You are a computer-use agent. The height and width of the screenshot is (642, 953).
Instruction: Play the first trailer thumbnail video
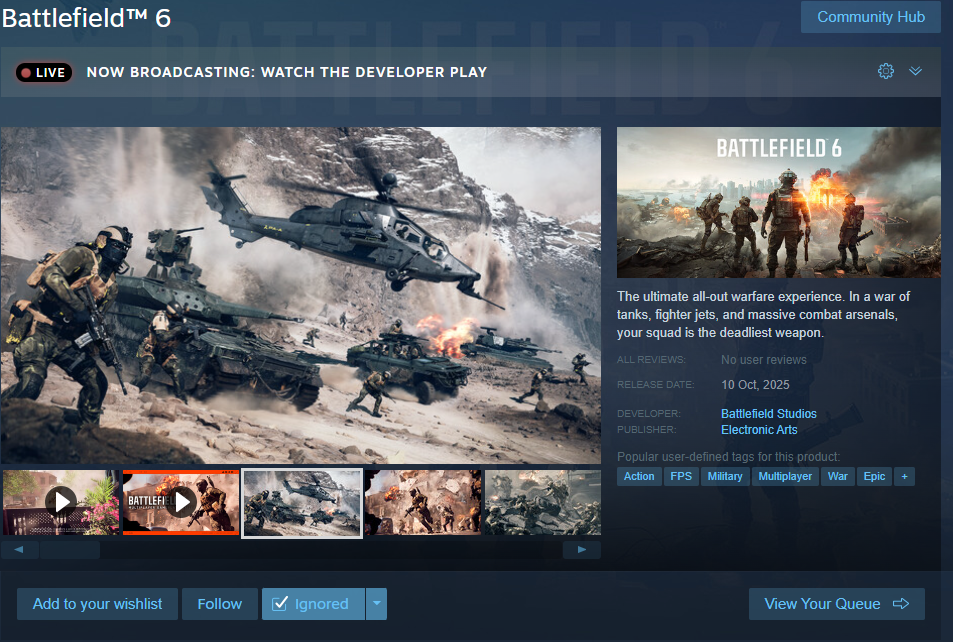[61, 502]
